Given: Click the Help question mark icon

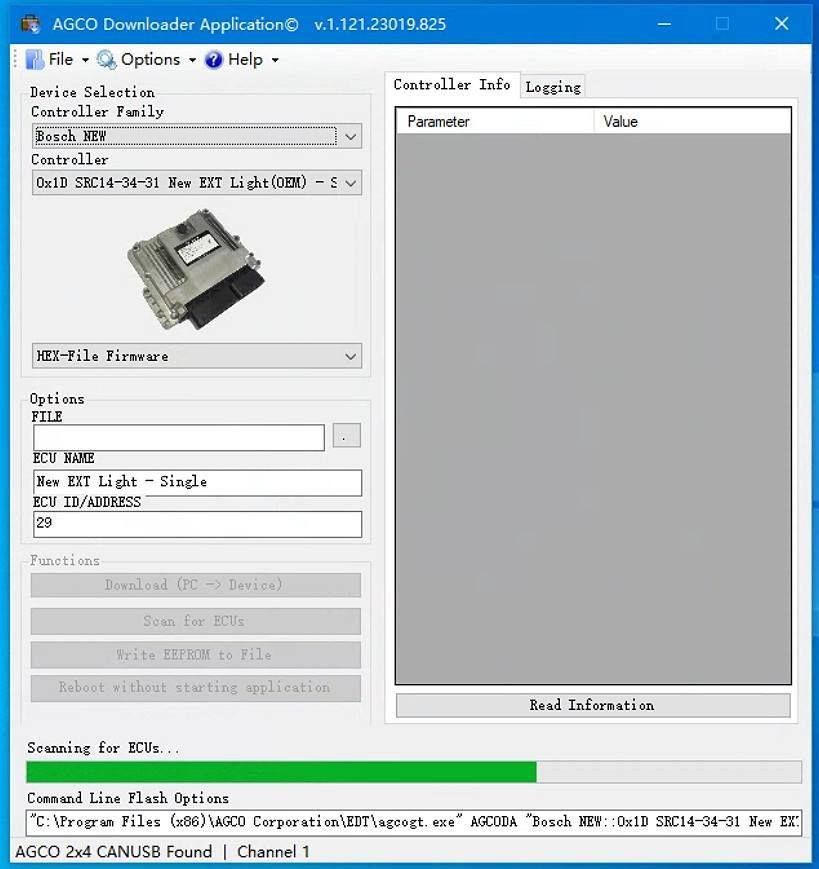Looking at the screenshot, I should pos(213,59).
